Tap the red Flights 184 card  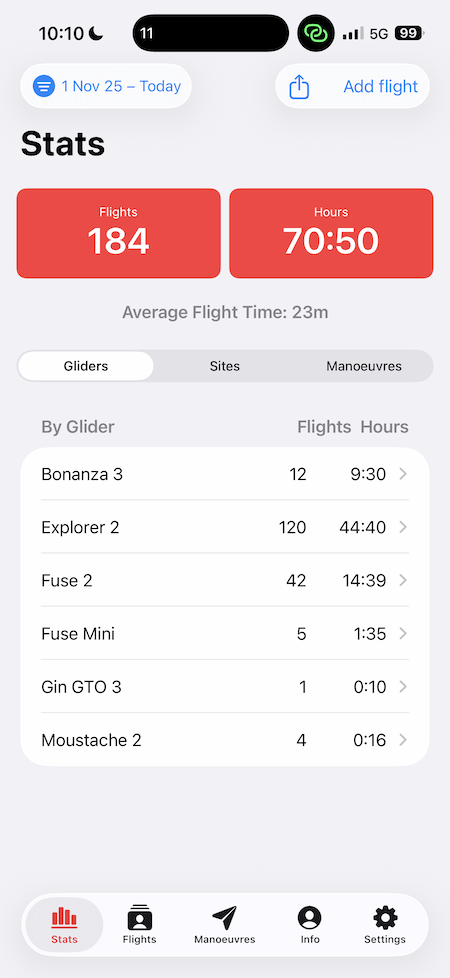click(x=119, y=233)
